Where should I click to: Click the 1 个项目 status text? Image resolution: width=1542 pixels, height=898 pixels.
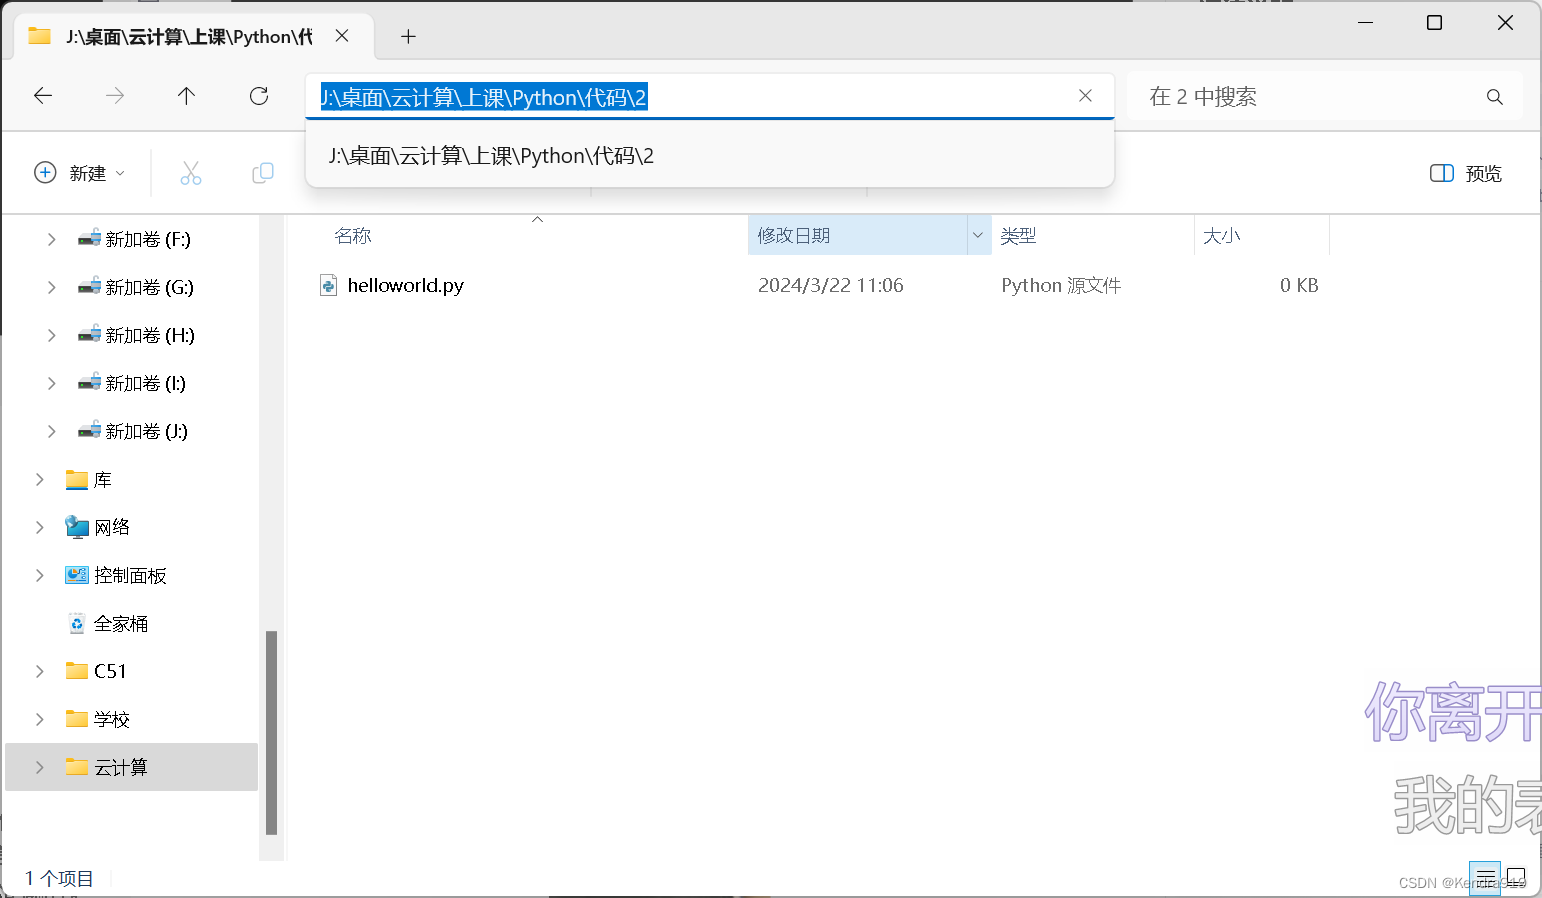point(59,879)
